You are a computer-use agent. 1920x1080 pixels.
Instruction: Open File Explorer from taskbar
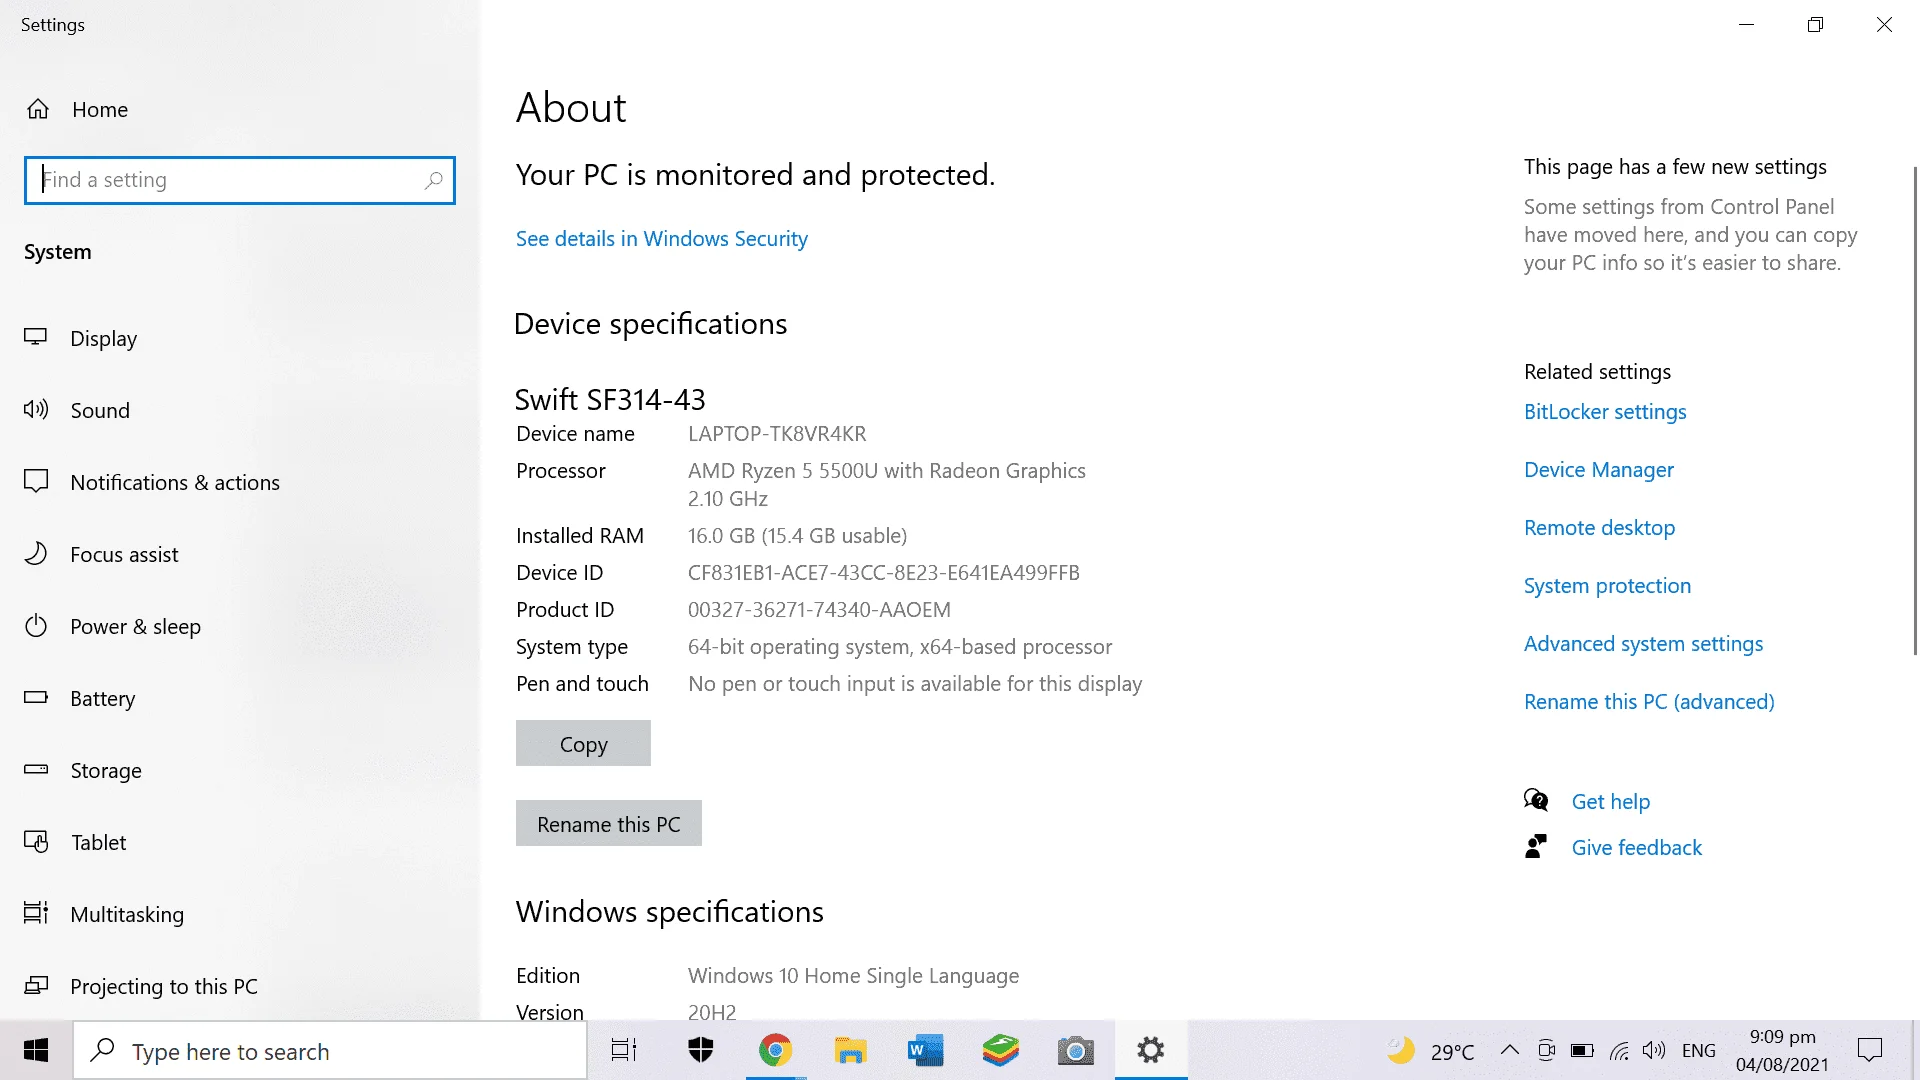(x=850, y=1050)
